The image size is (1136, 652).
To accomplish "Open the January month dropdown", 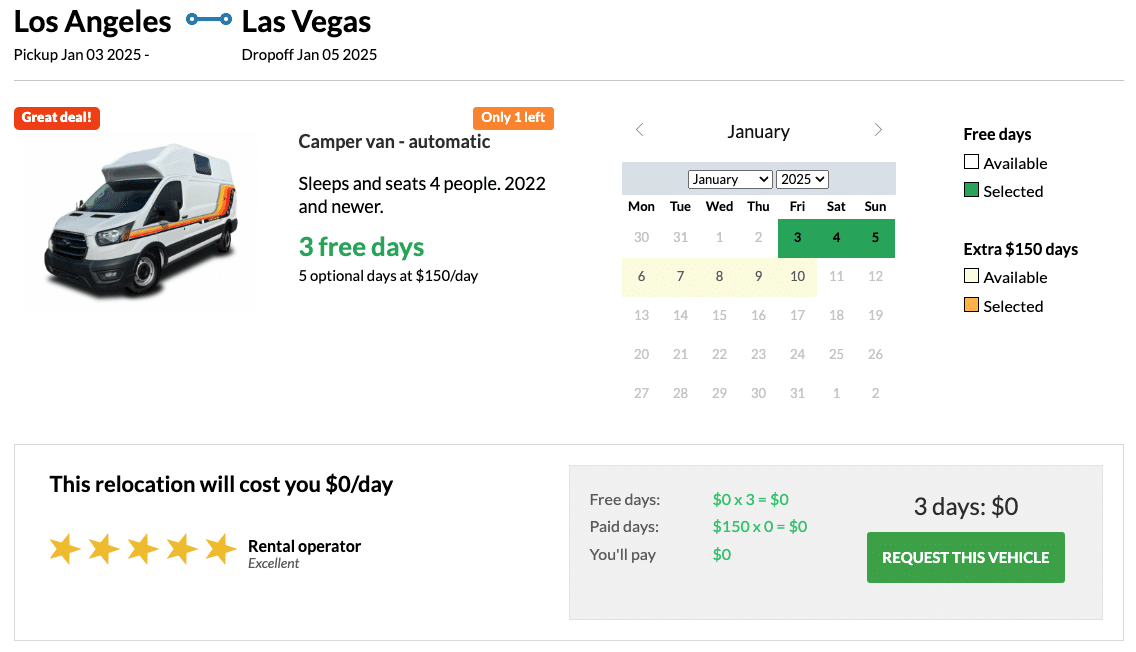I will point(730,179).
